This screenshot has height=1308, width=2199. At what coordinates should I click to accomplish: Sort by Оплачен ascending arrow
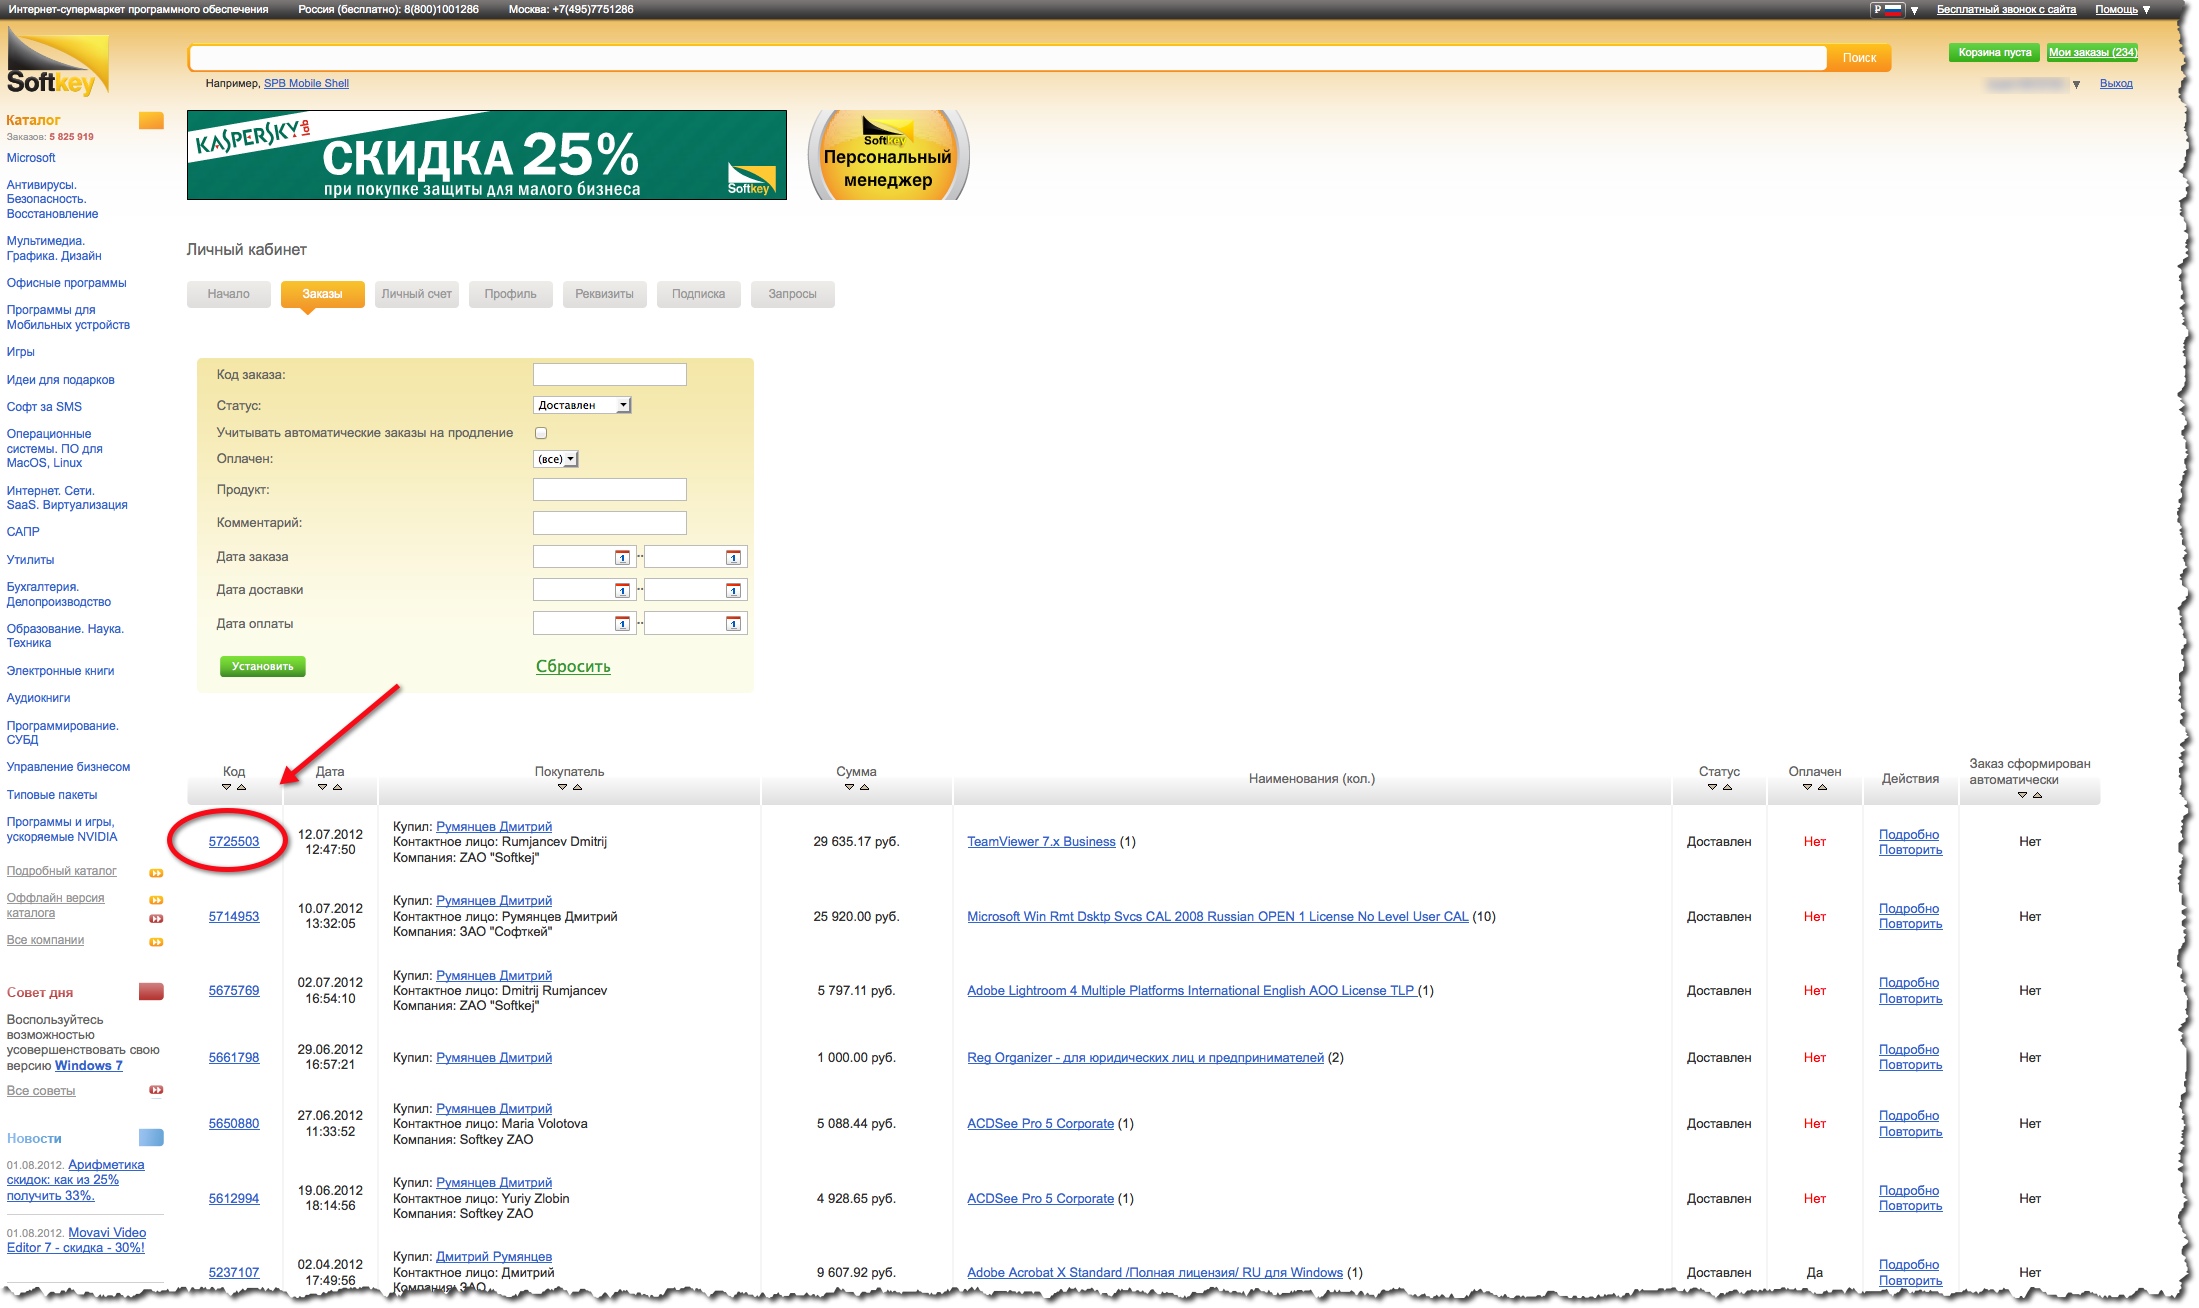point(1822,787)
